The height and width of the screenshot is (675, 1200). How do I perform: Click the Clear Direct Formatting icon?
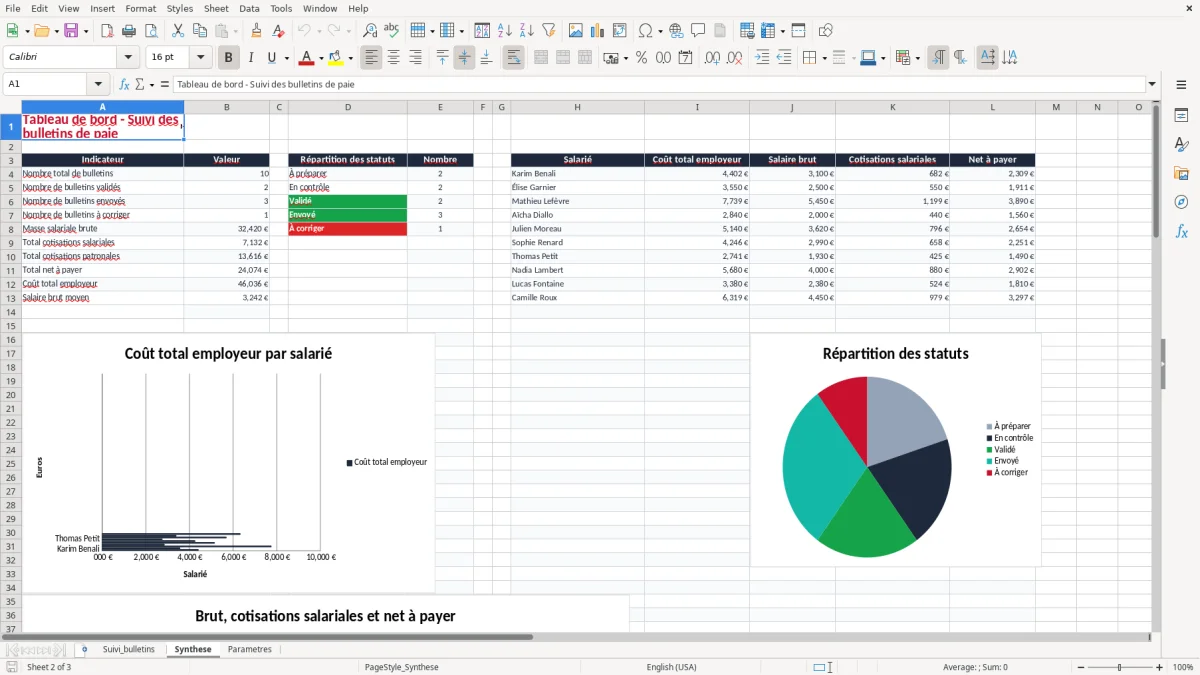click(279, 31)
